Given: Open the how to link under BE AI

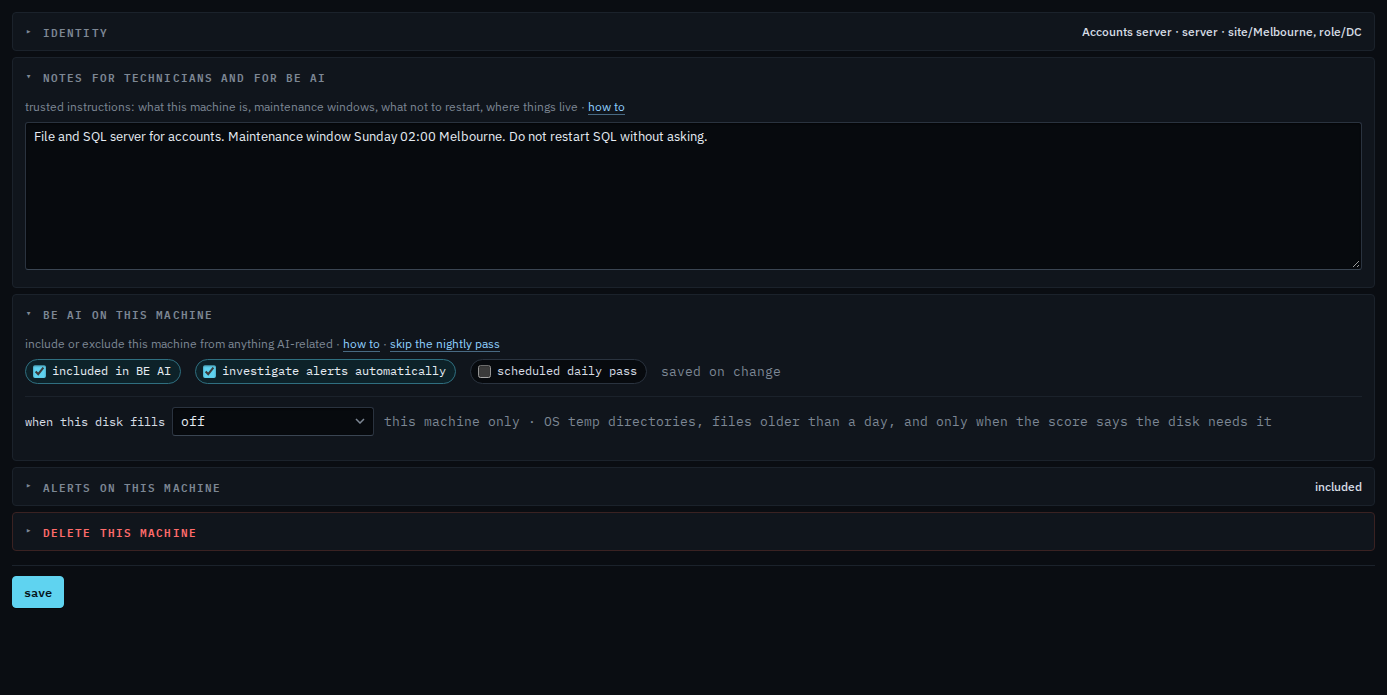Looking at the screenshot, I should pyautogui.click(x=361, y=344).
